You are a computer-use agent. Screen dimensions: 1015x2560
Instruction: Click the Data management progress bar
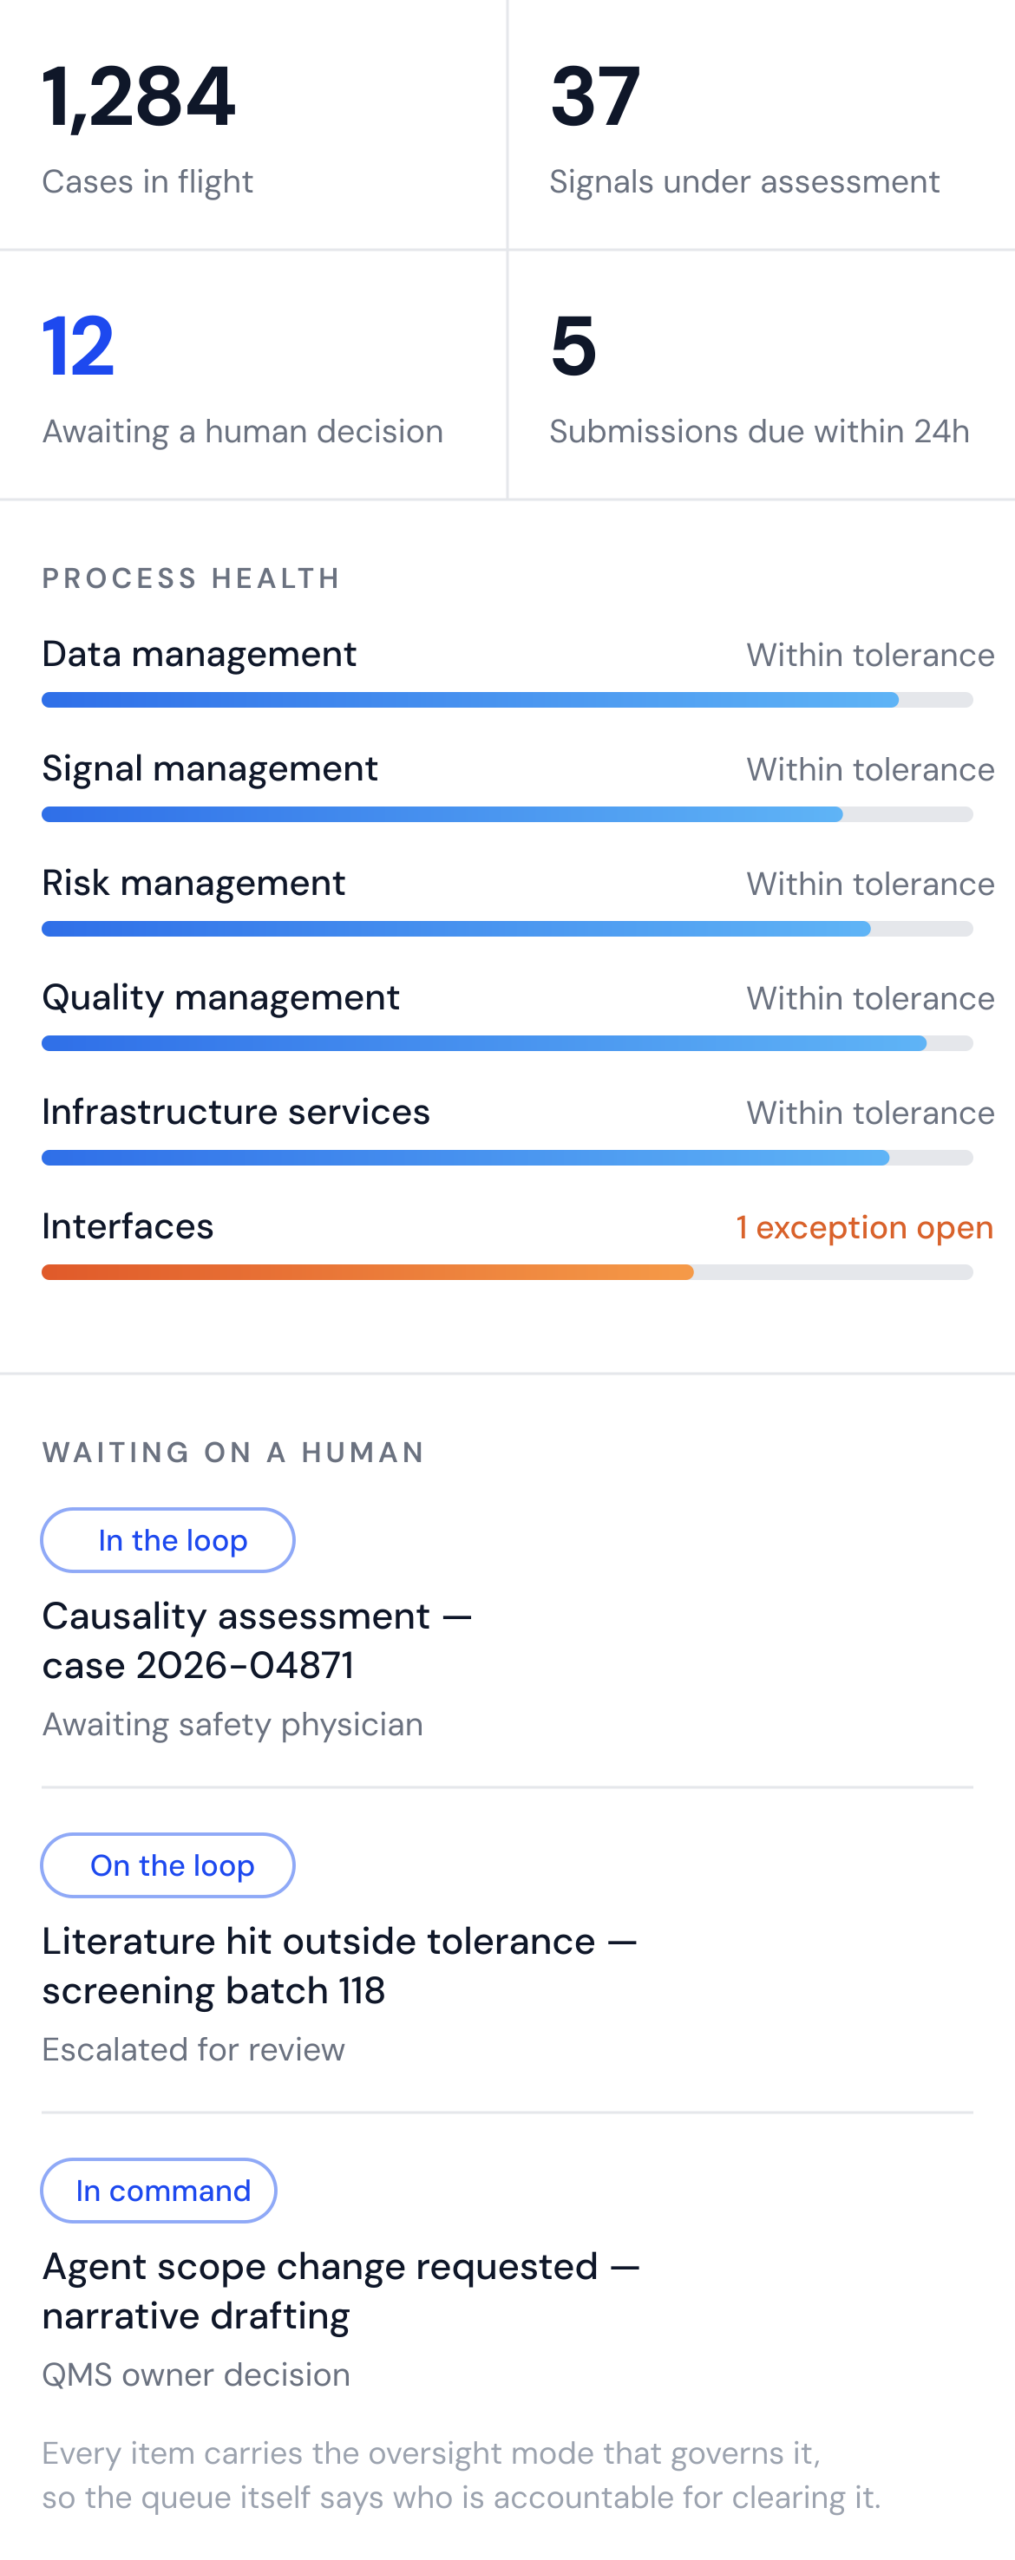507,700
